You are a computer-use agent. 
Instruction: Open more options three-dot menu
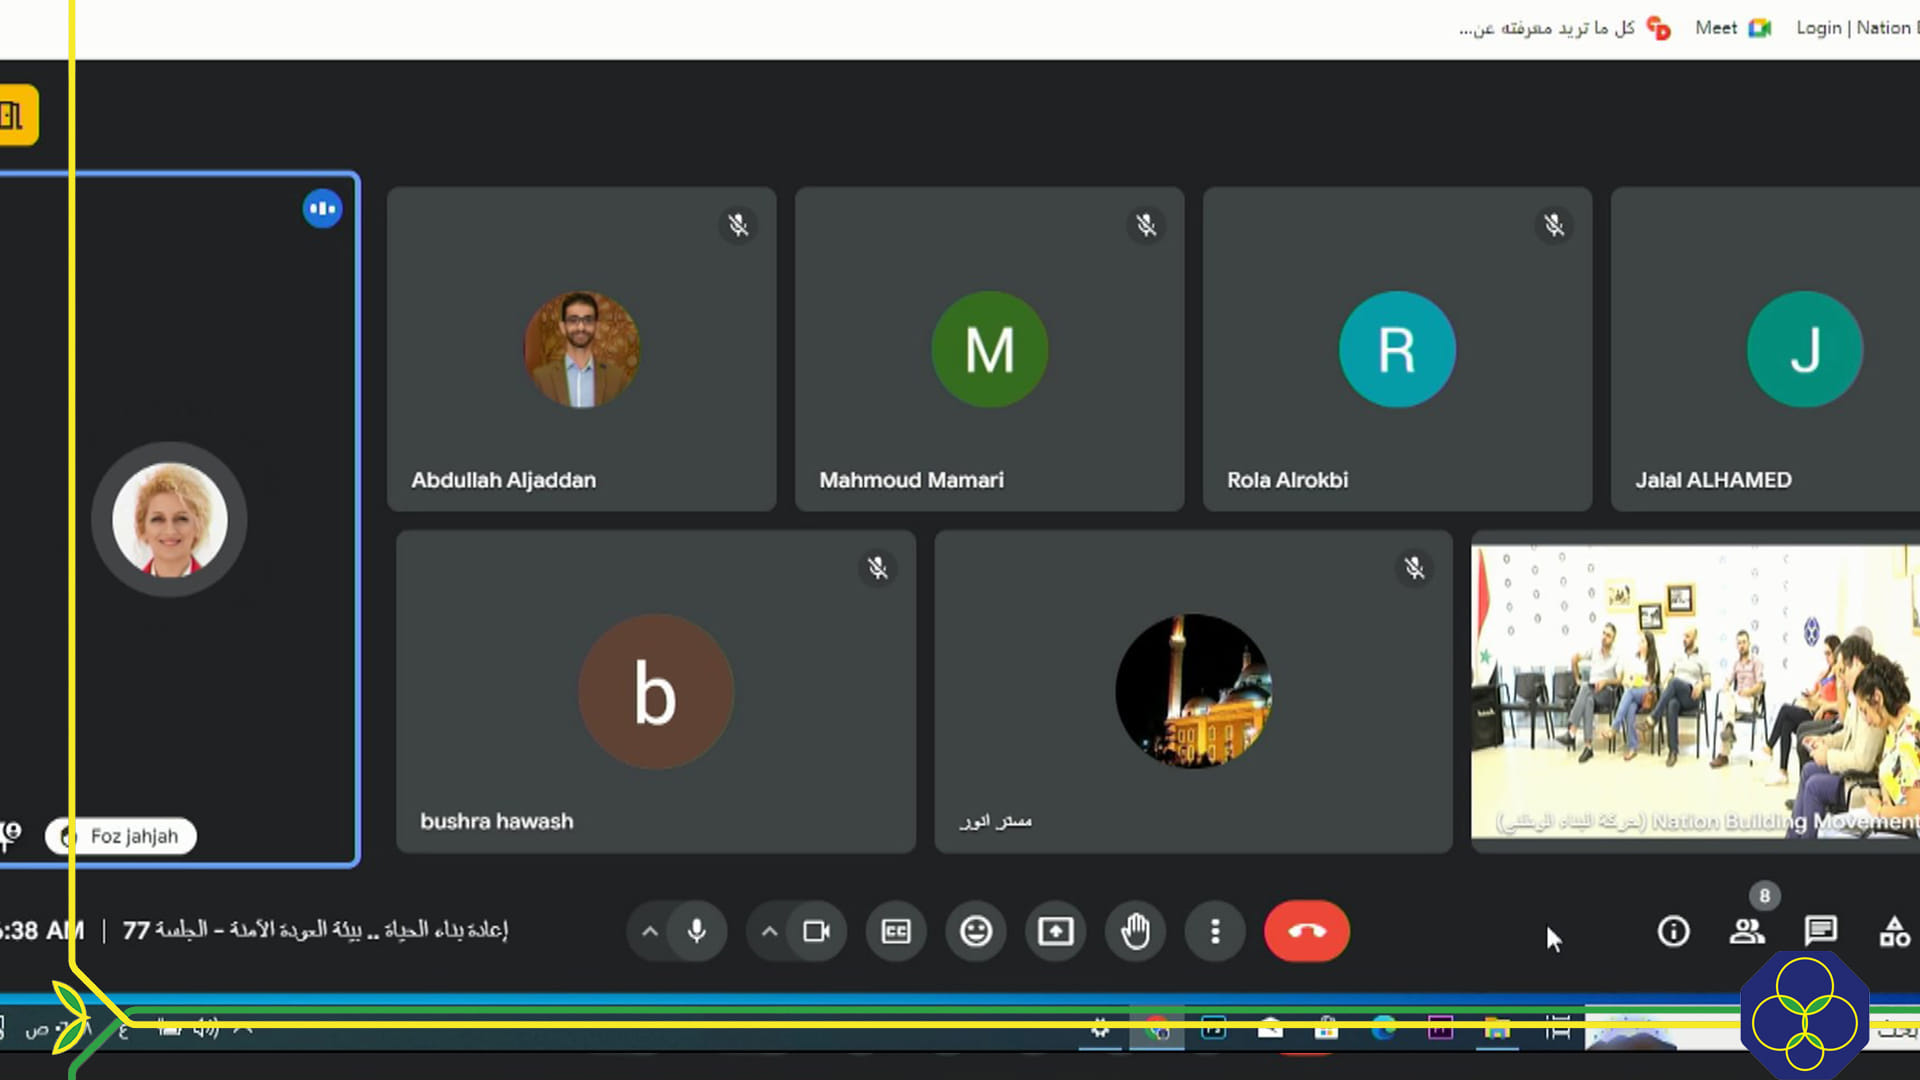(x=1215, y=931)
